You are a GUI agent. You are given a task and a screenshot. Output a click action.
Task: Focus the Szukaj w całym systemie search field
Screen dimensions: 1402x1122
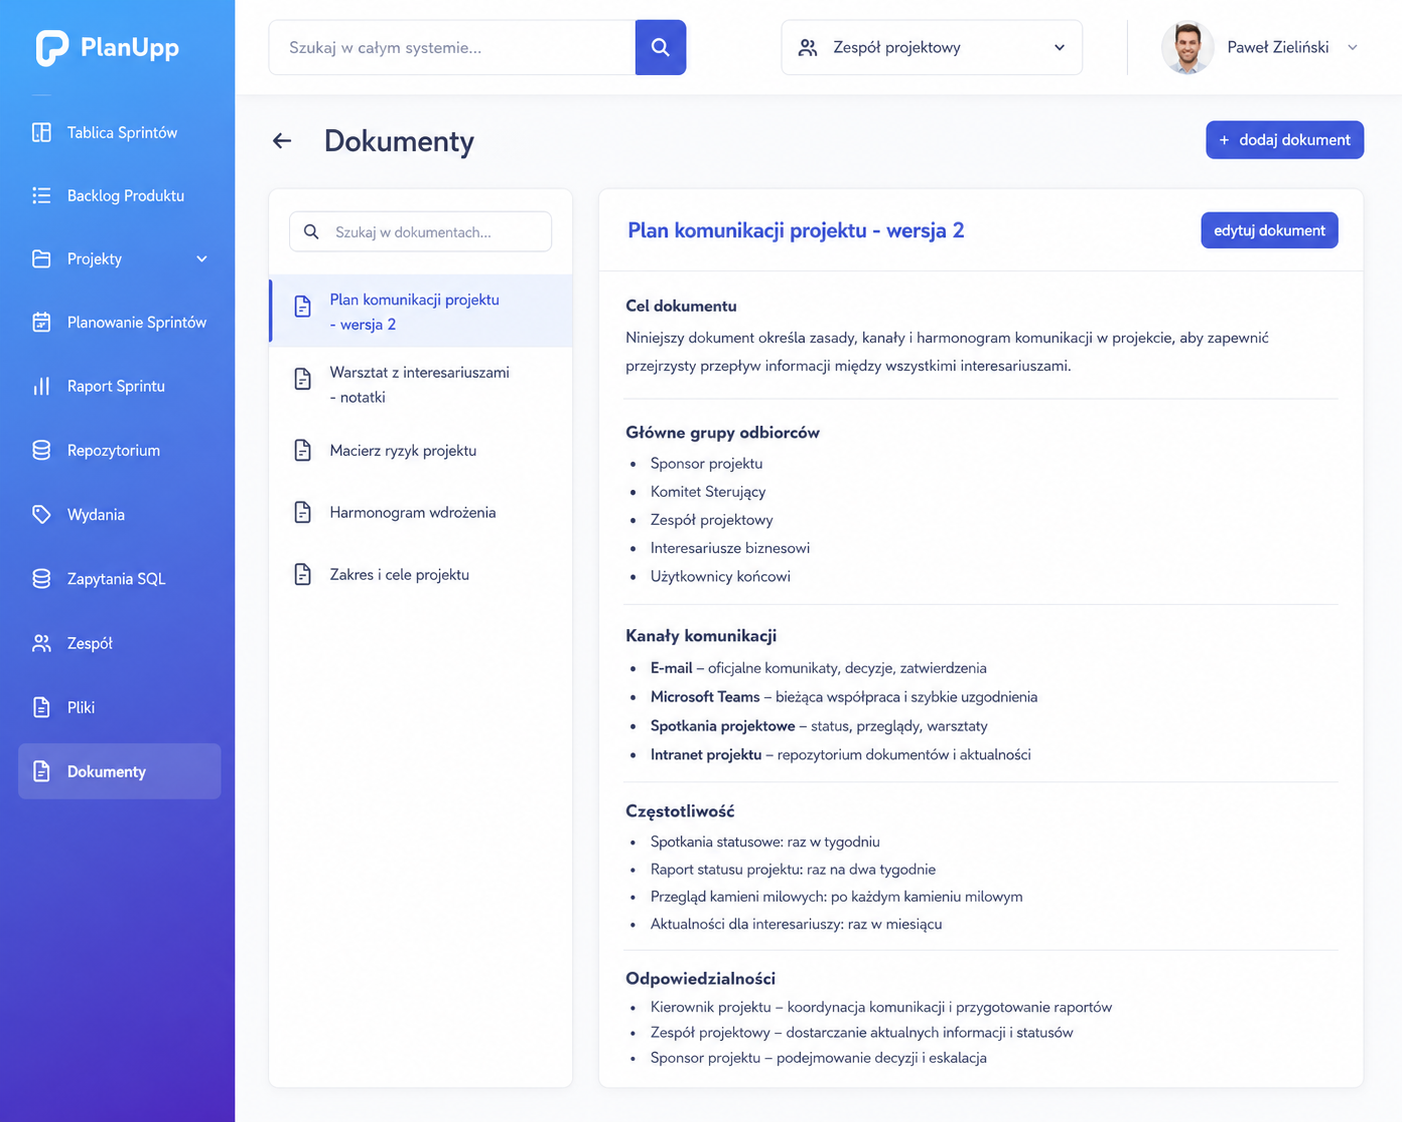(x=452, y=47)
